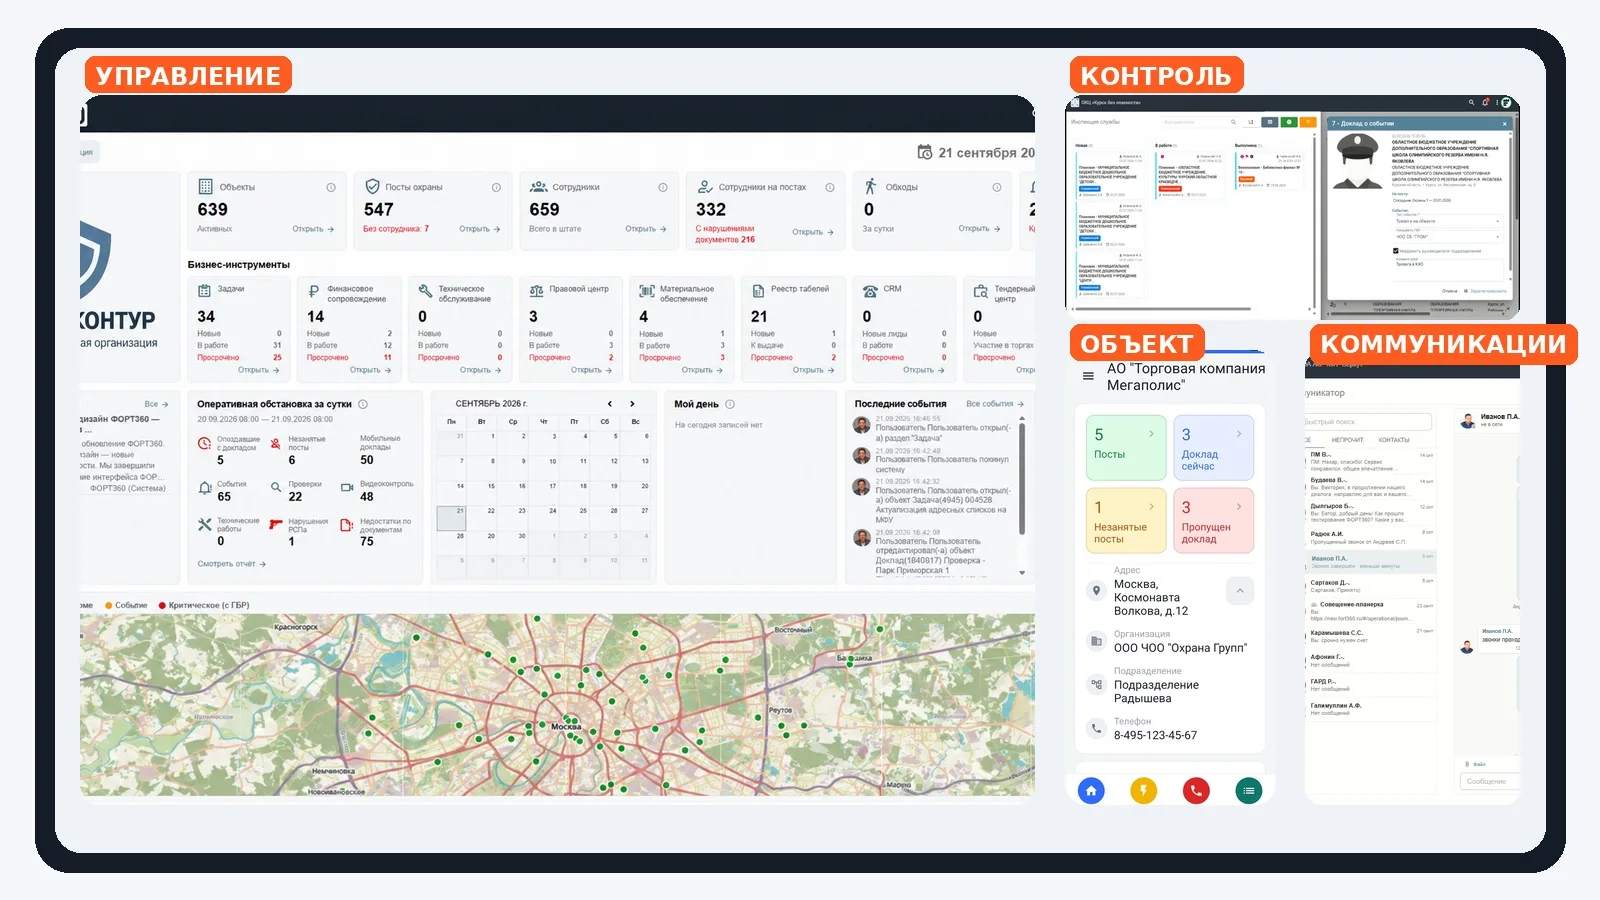Click the Посты охраны shield icon
This screenshot has height=900, width=1600.
pos(372,187)
